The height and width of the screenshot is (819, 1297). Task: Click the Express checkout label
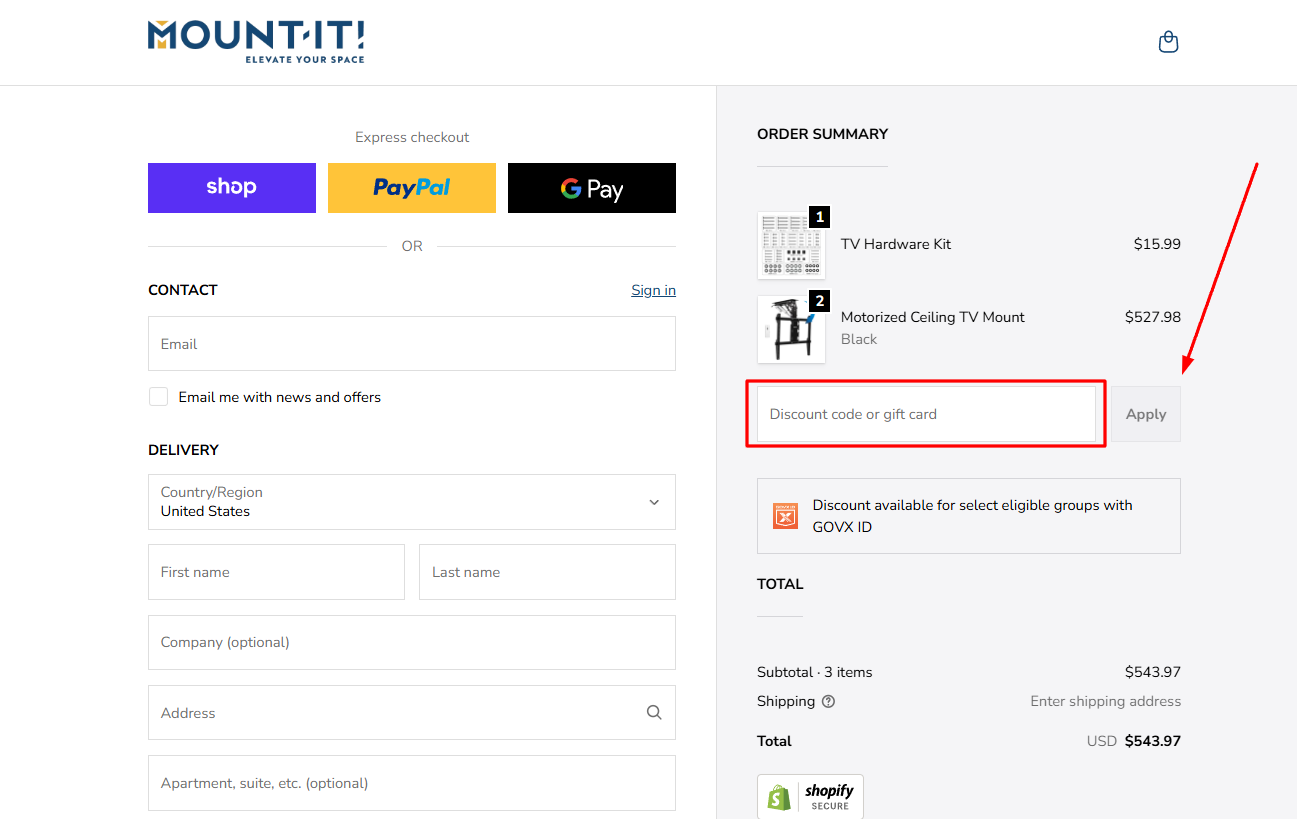[412, 137]
